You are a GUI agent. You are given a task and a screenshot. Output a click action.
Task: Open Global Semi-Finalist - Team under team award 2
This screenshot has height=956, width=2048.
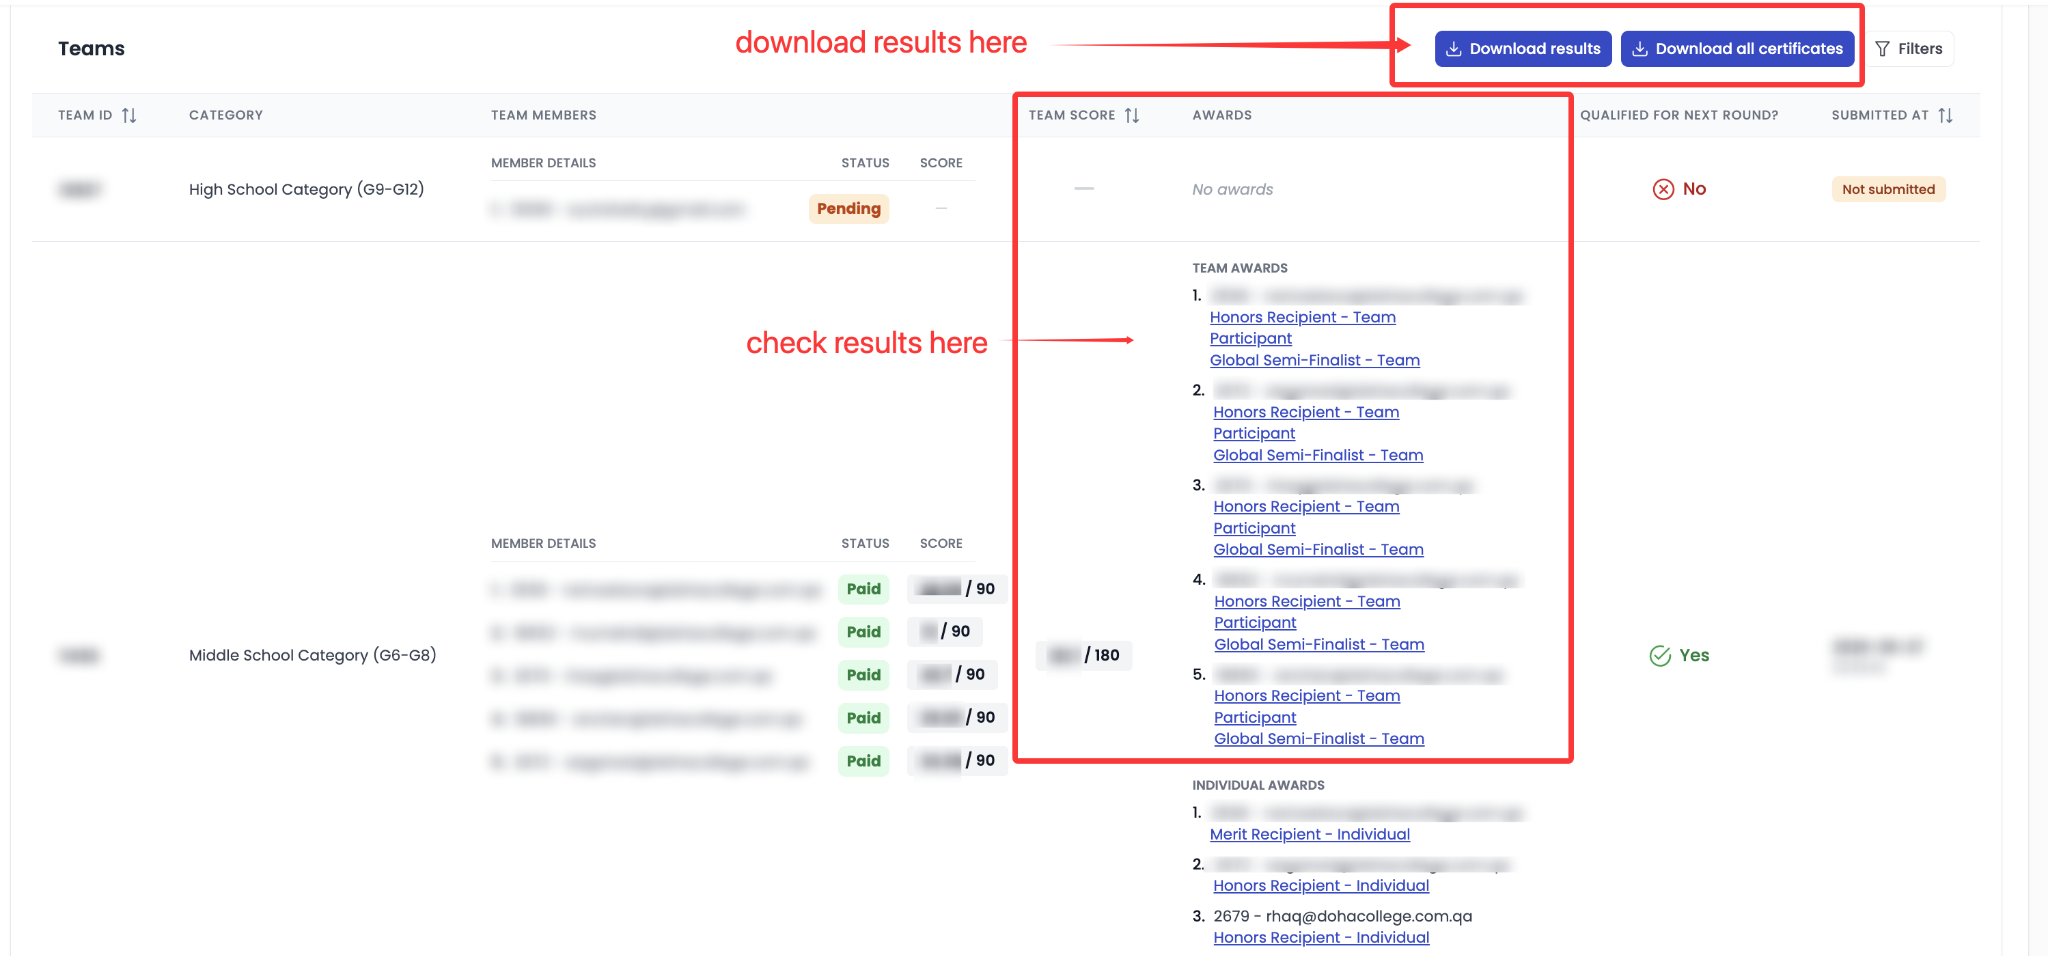[1318, 455]
